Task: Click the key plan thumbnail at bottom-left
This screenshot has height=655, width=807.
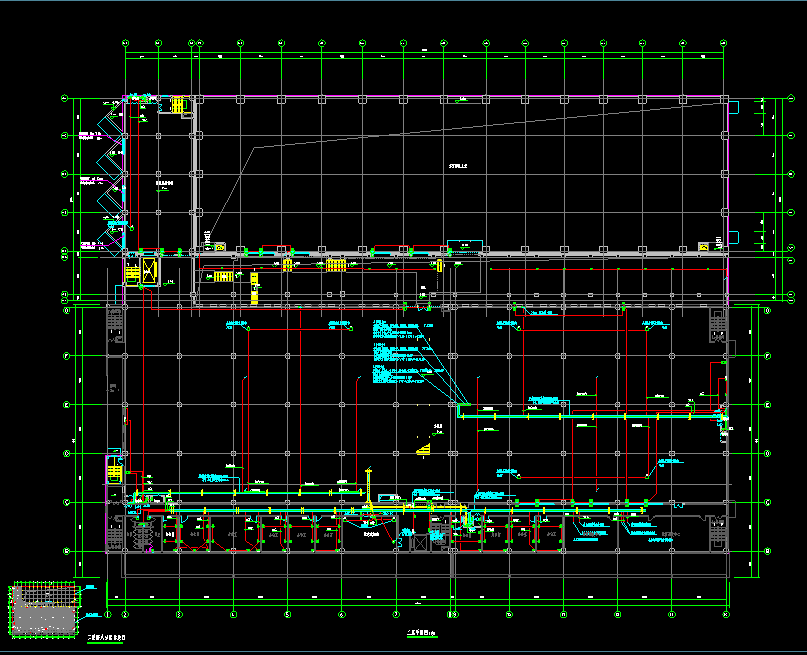Action: click(43, 609)
